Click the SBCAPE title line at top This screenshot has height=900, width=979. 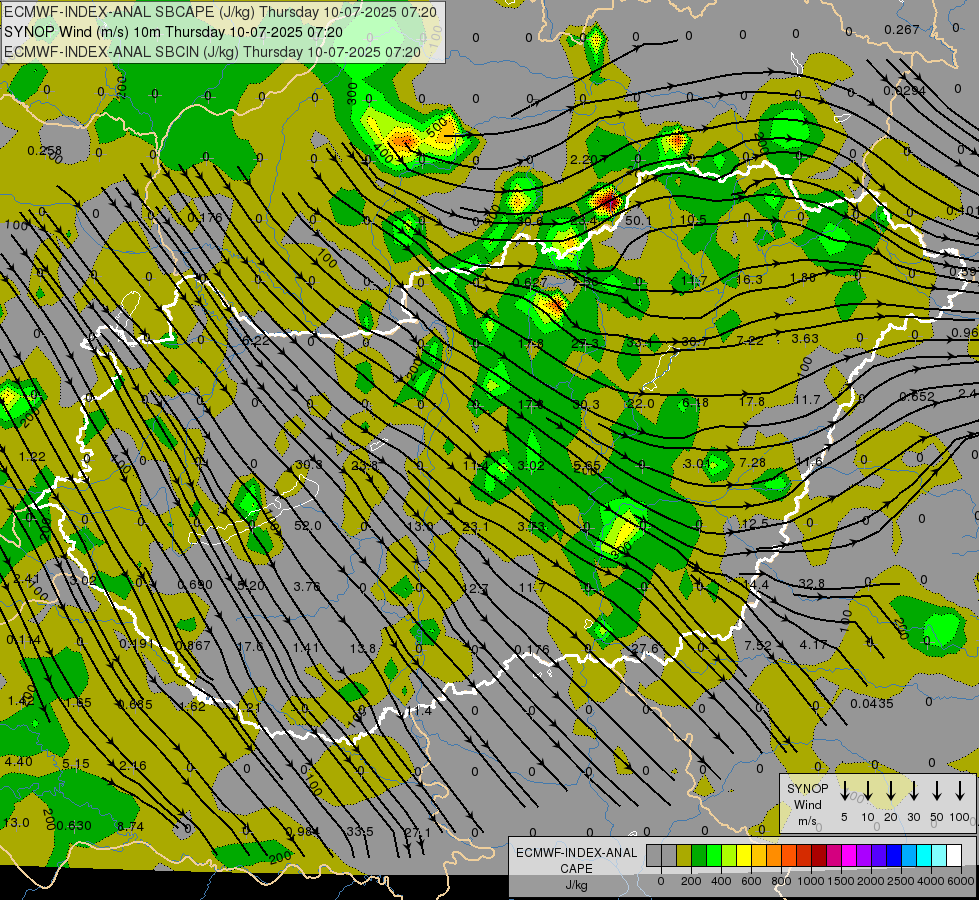coord(220,11)
